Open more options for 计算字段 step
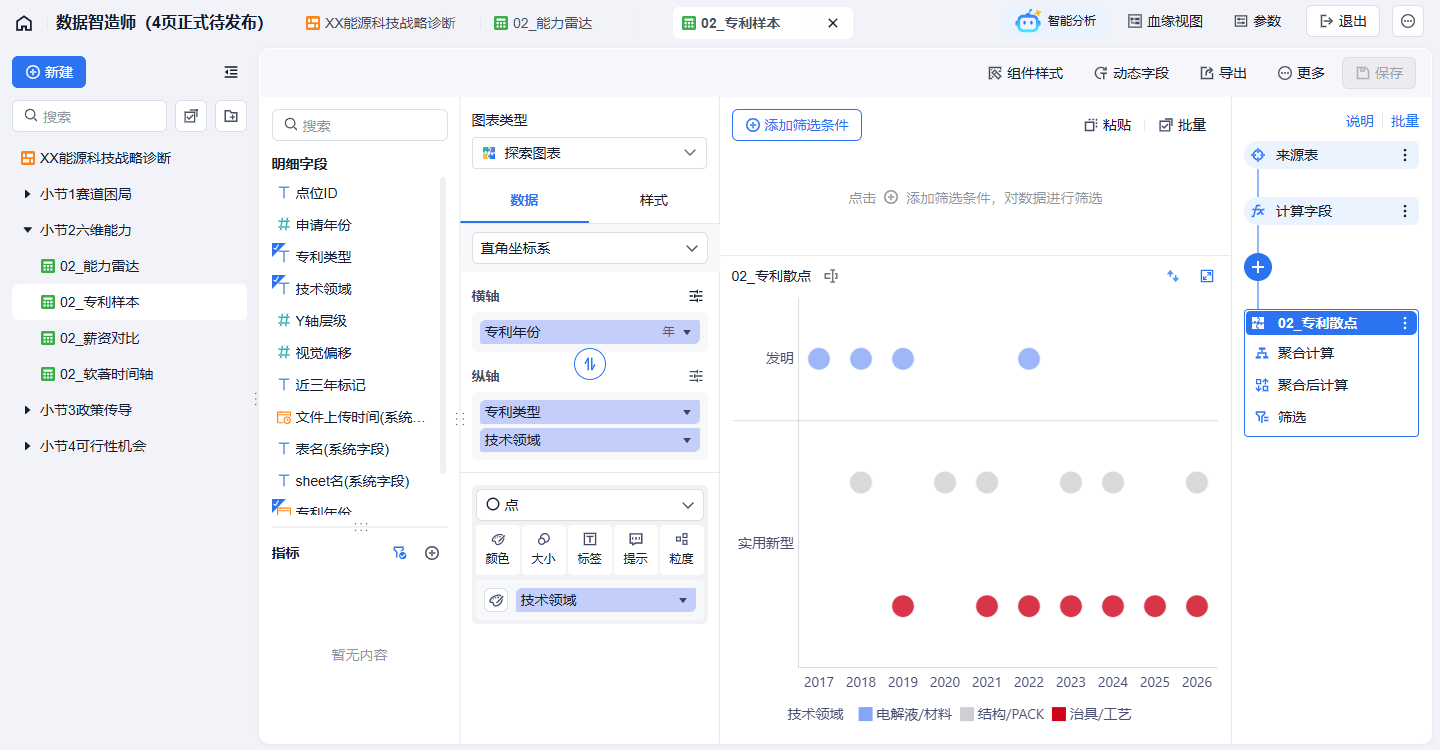The image size is (1440, 750). click(x=1405, y=211)
